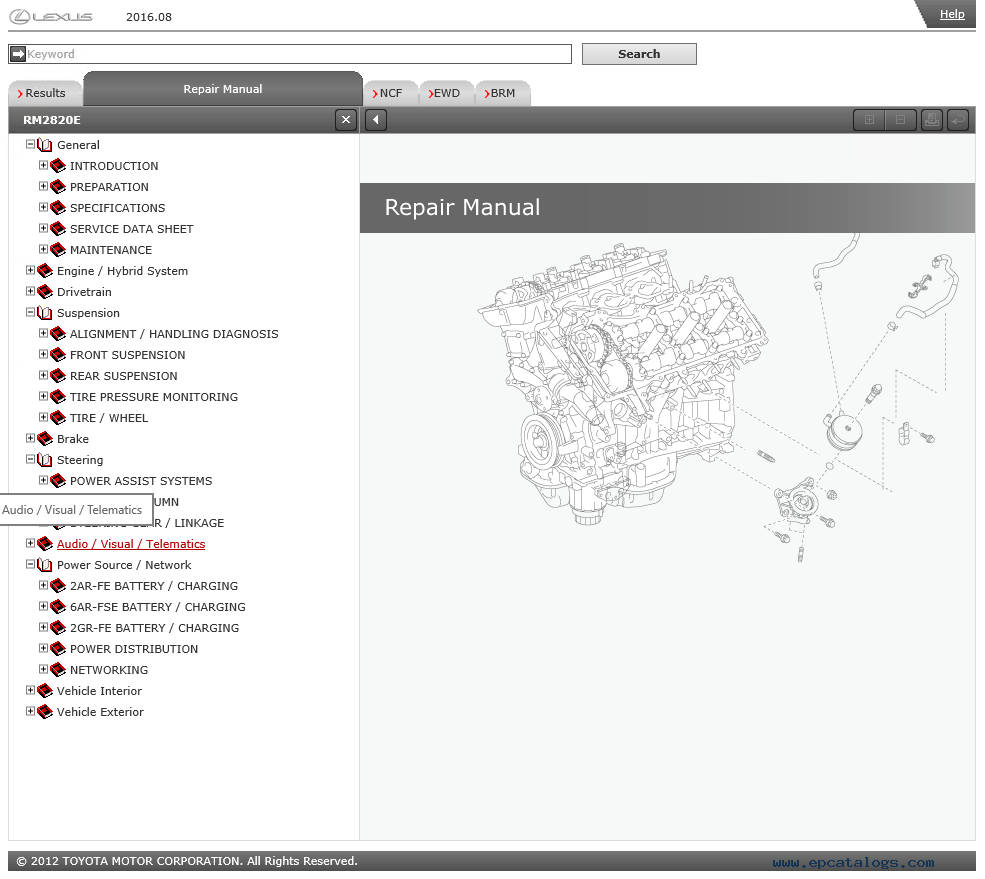The width and height of the screenshot is (985, 879).
Task: Select the MAINTENANCE entry
Action: coord(111,250)
